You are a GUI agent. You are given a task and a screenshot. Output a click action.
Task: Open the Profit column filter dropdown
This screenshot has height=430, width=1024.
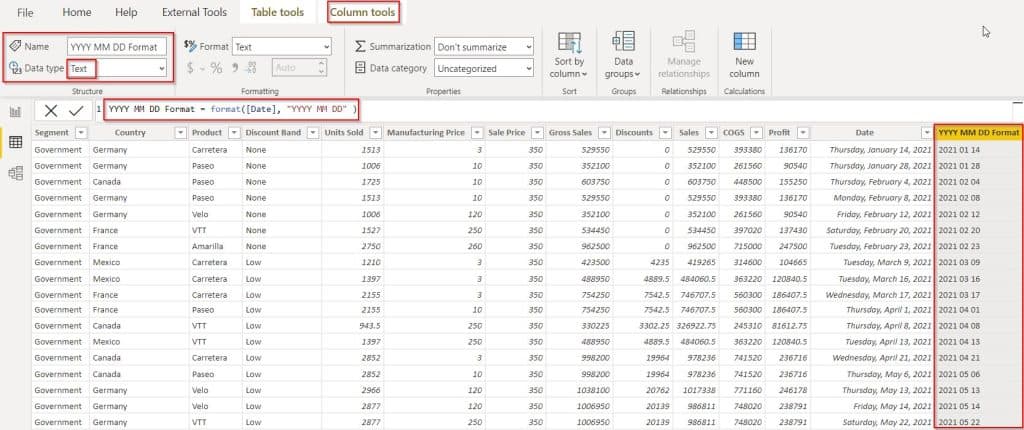[x=802, y=133]
